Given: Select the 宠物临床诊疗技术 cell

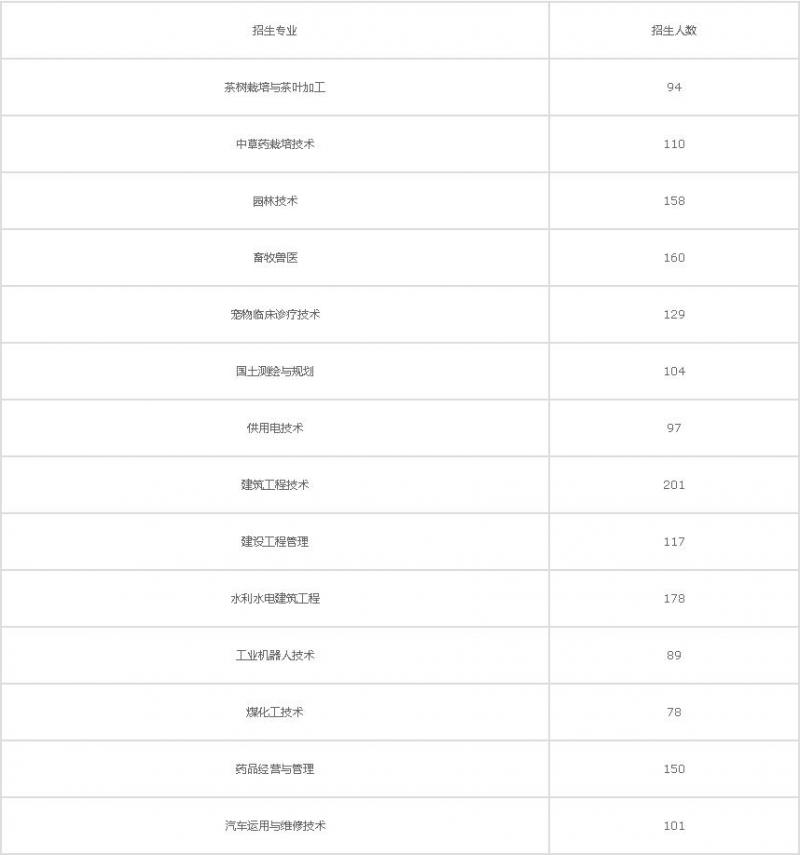Looking at the screenshot, I should (275, 314).
